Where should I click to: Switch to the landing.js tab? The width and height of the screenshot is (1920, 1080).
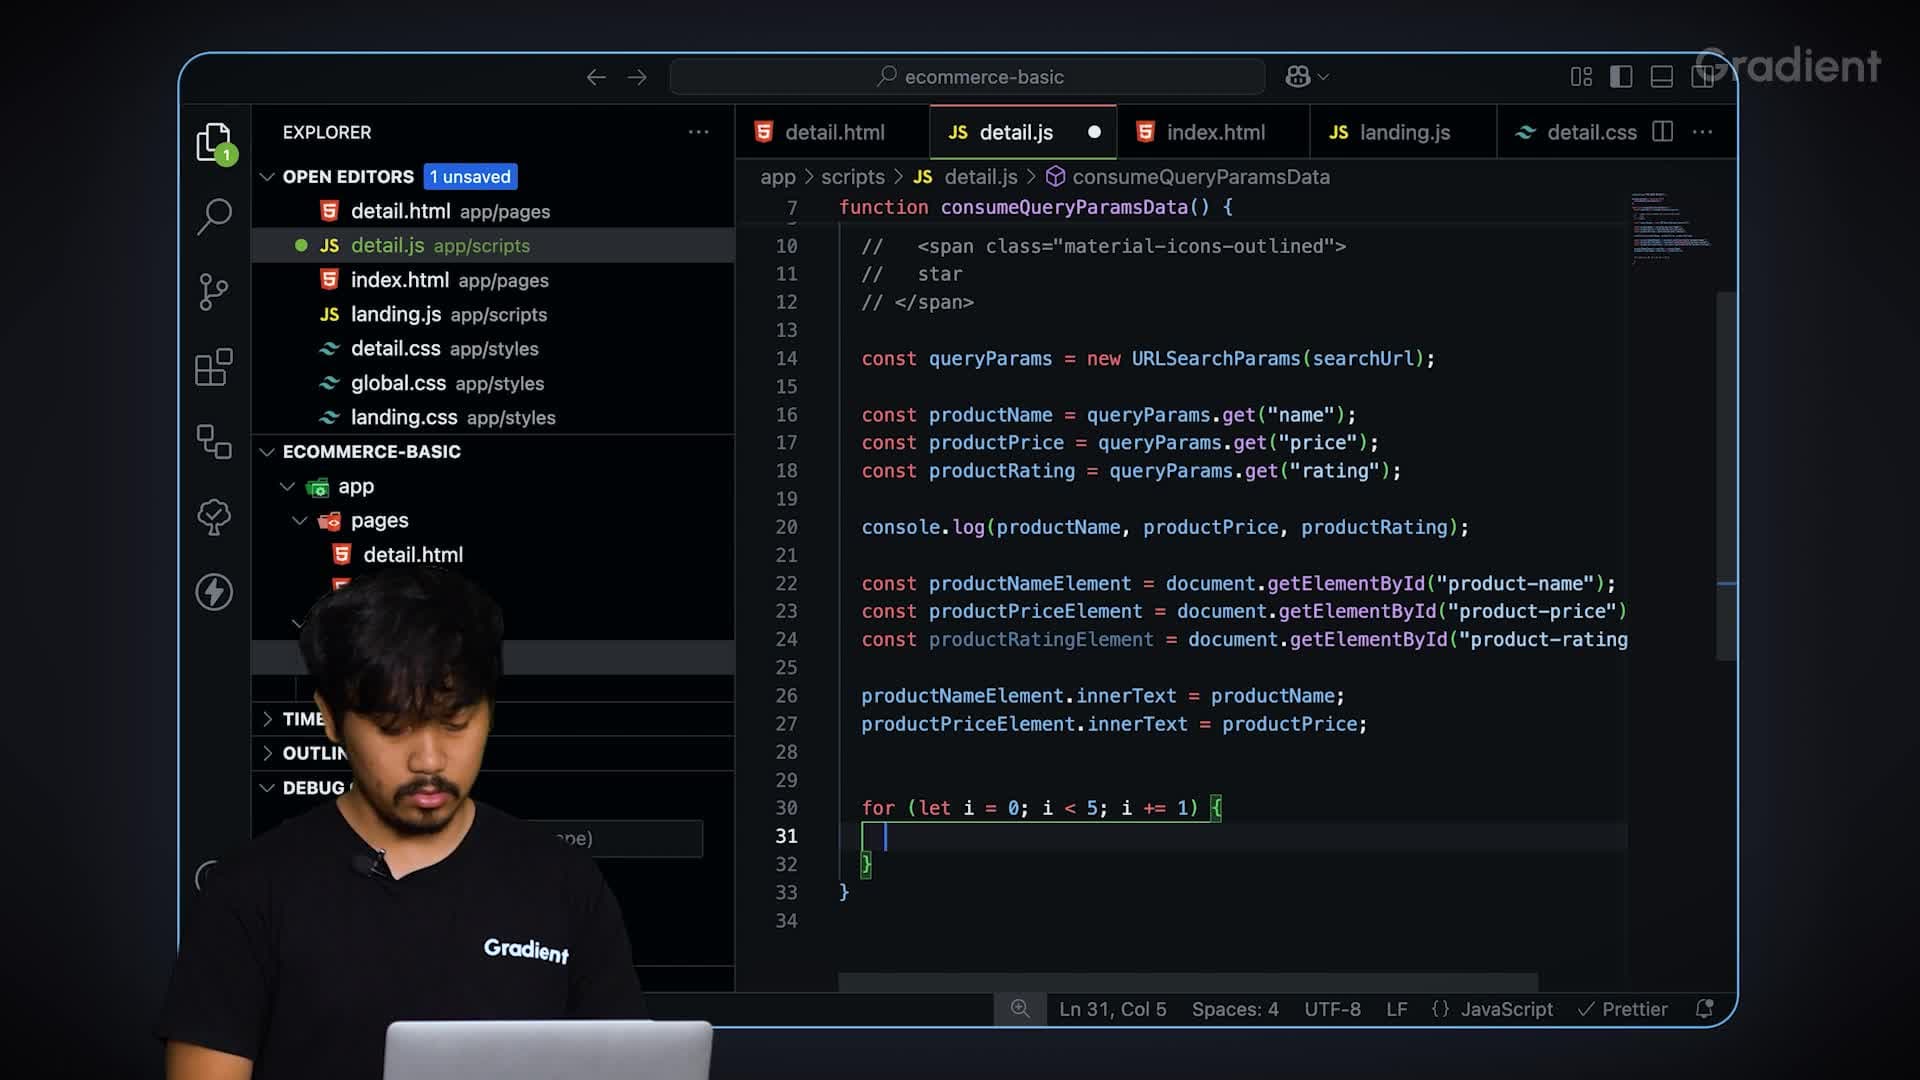pyautogui.click(x=1403, y=132)
